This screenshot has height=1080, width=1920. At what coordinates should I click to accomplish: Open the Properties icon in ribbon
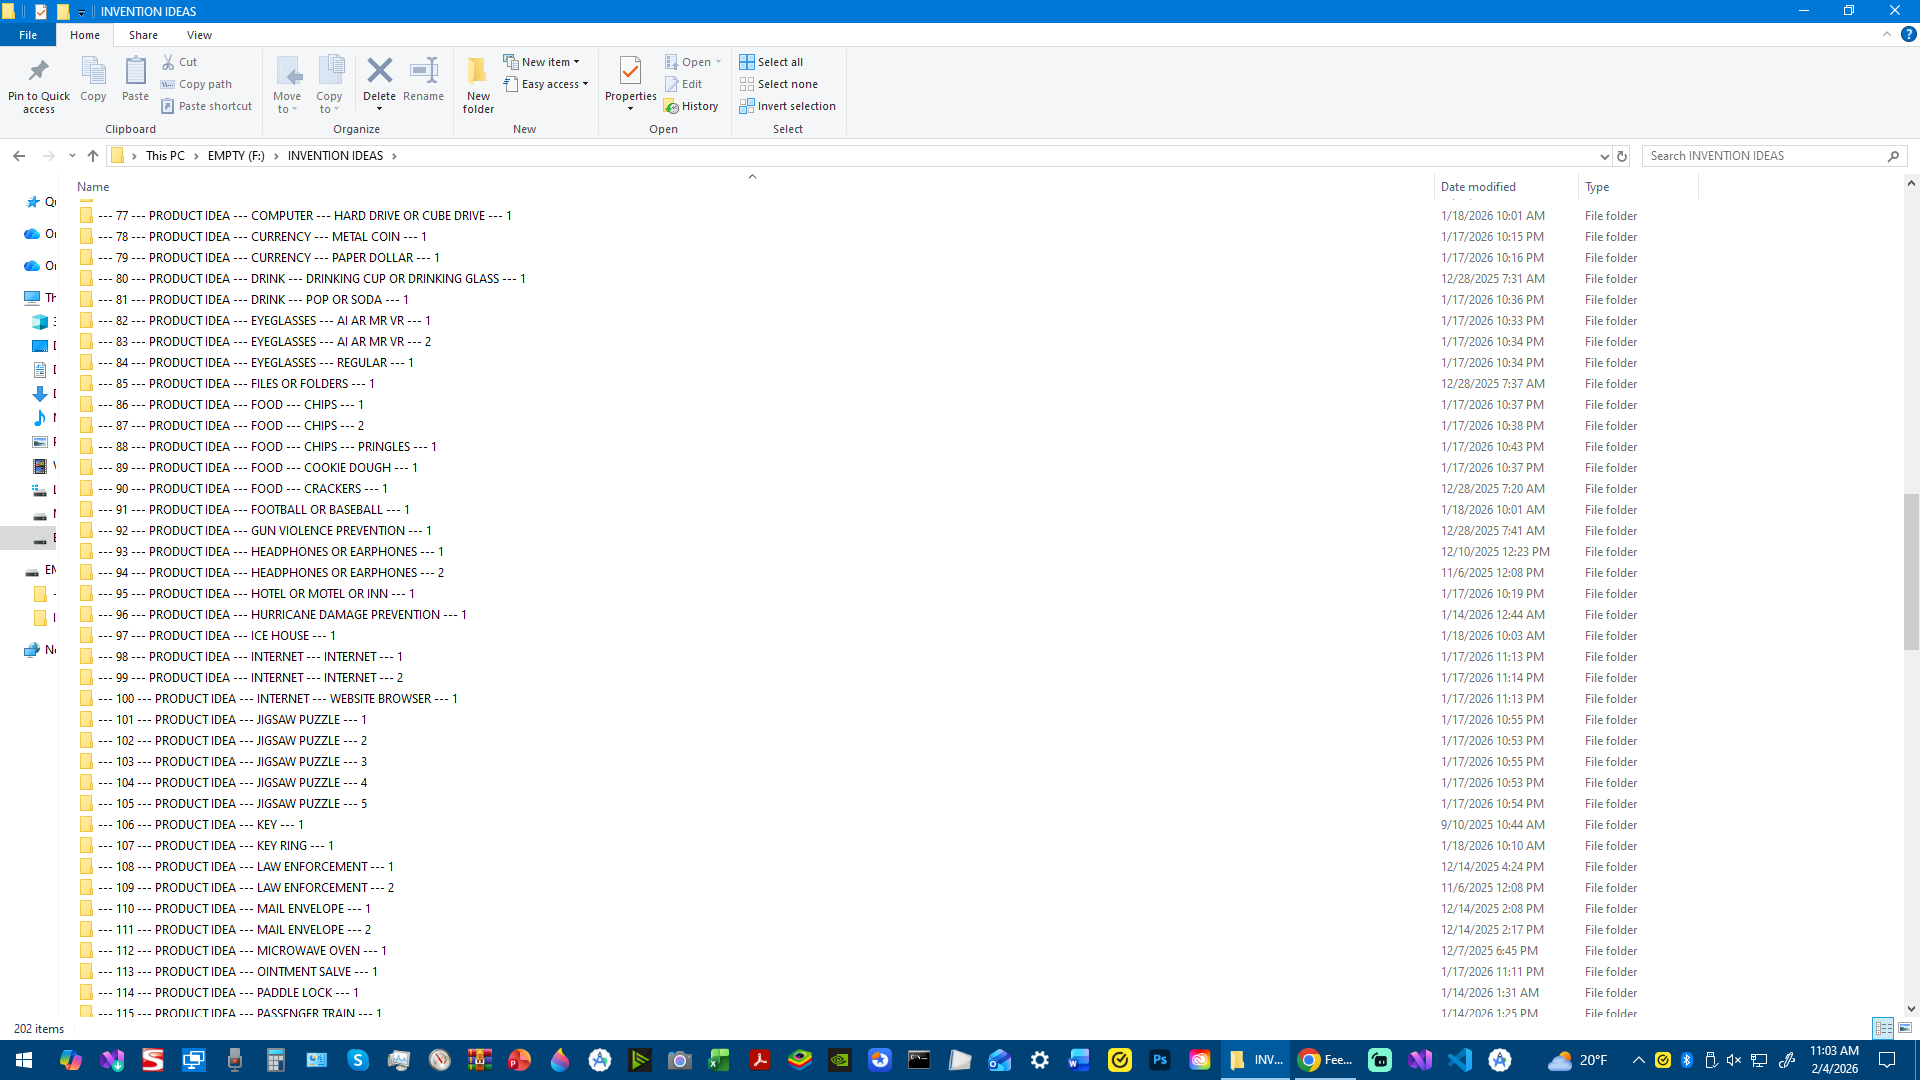click(x=630, y=71)
